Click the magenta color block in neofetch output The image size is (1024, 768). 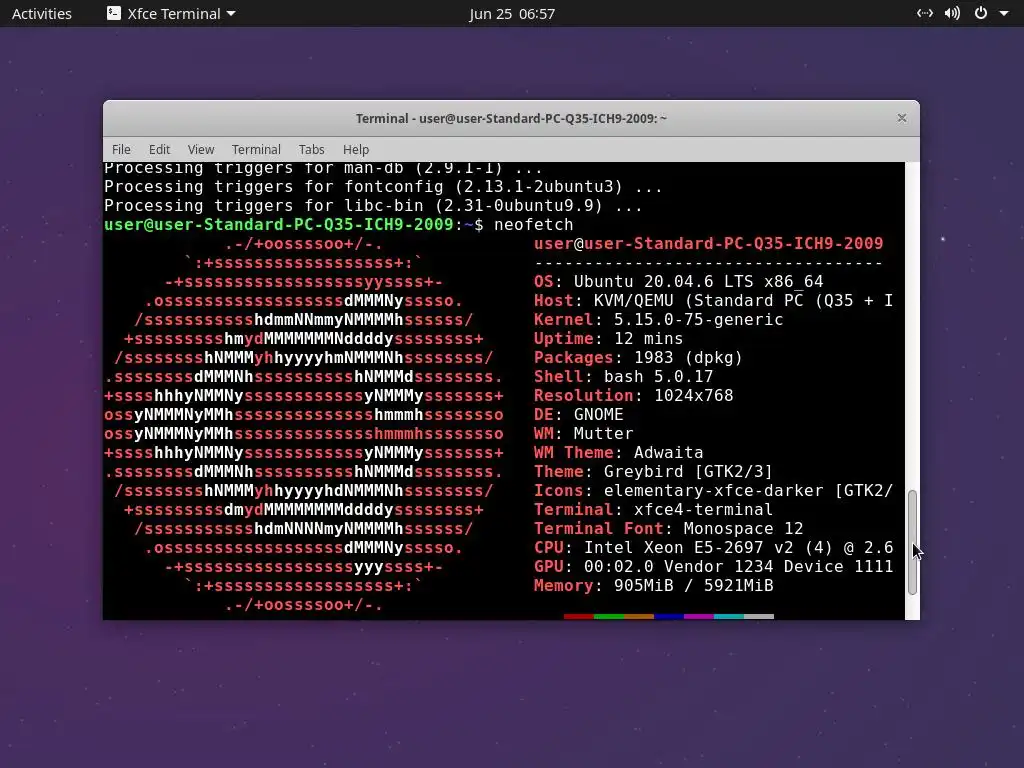coord(699,616)
